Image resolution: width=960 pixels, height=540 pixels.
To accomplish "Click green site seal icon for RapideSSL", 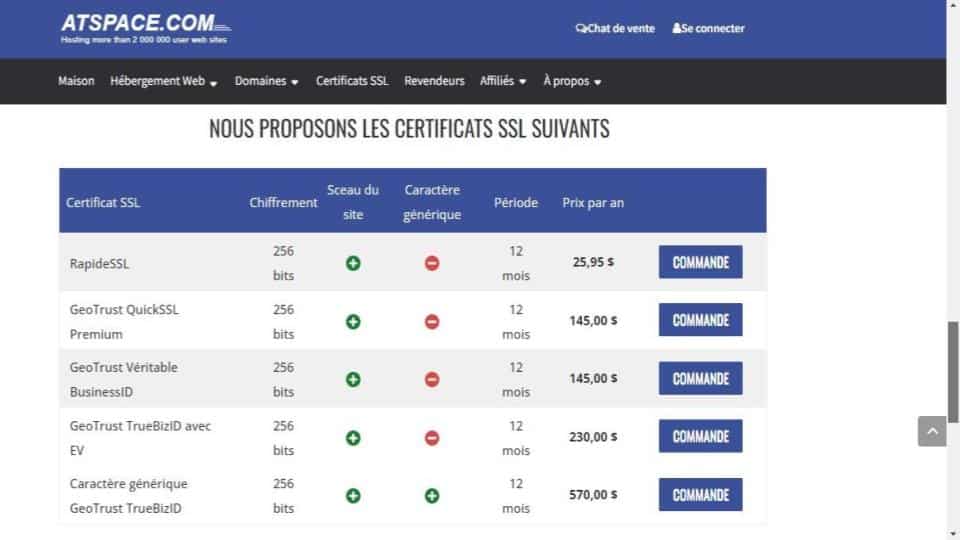I will pyautogui.click(x=353, y=263).
